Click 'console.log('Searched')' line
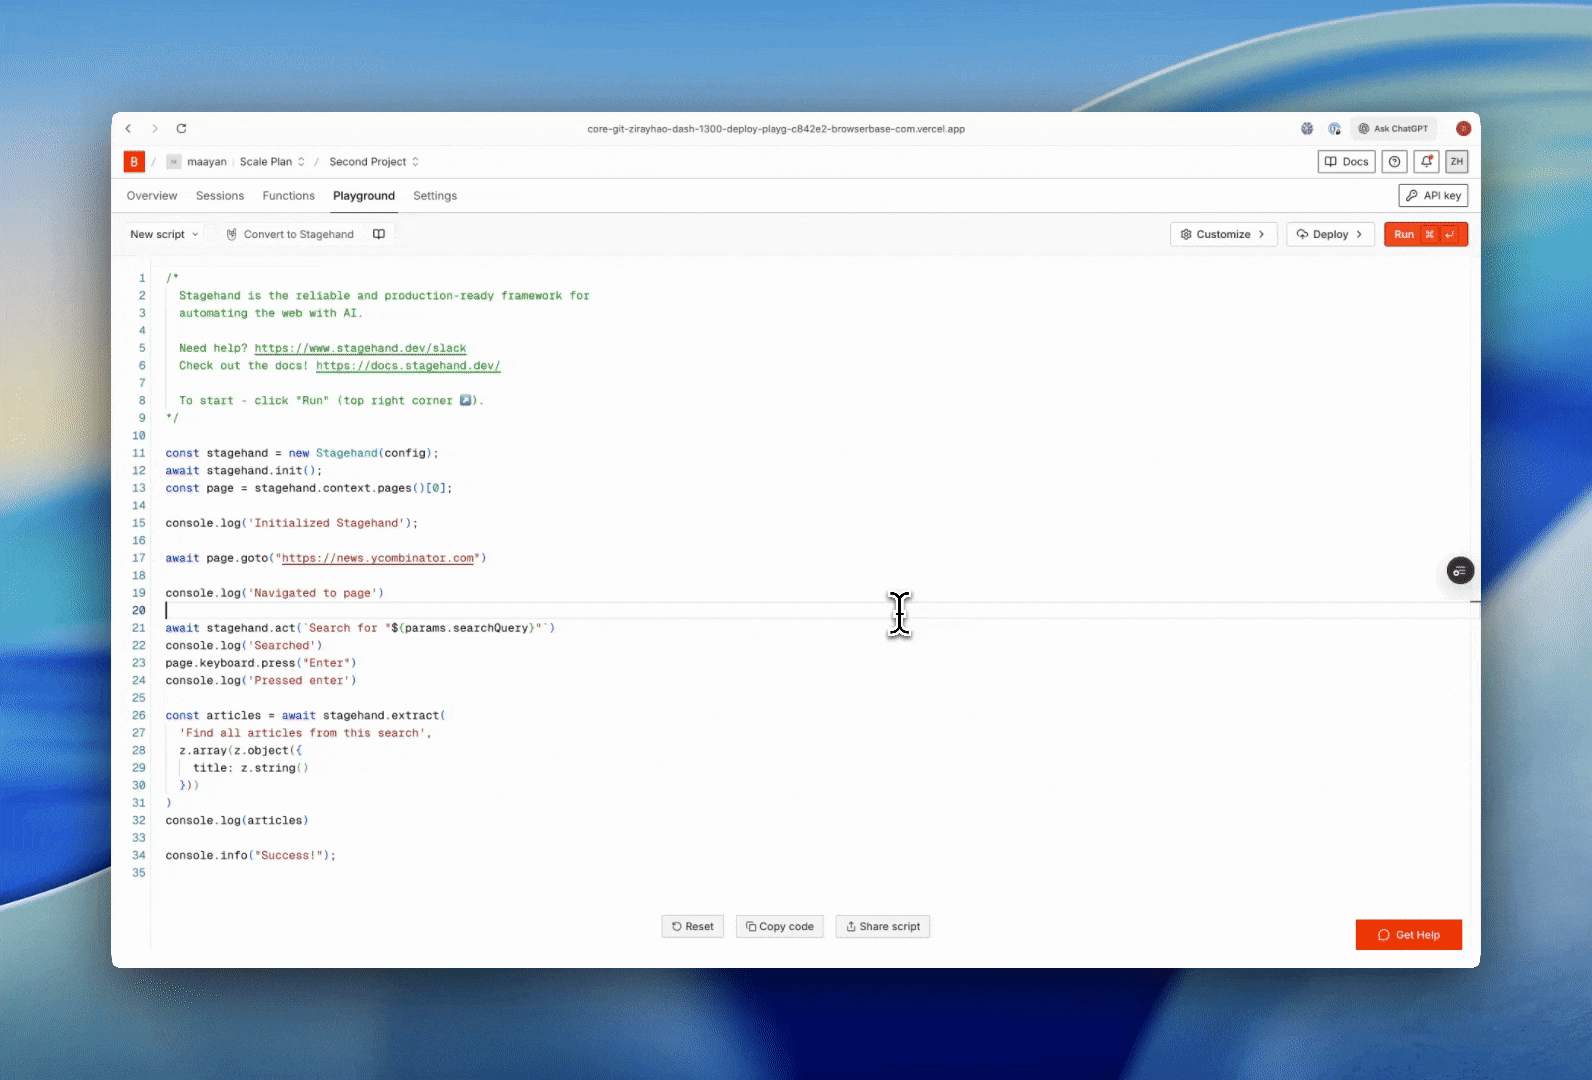1592x1080 pixels. point(244,646)
